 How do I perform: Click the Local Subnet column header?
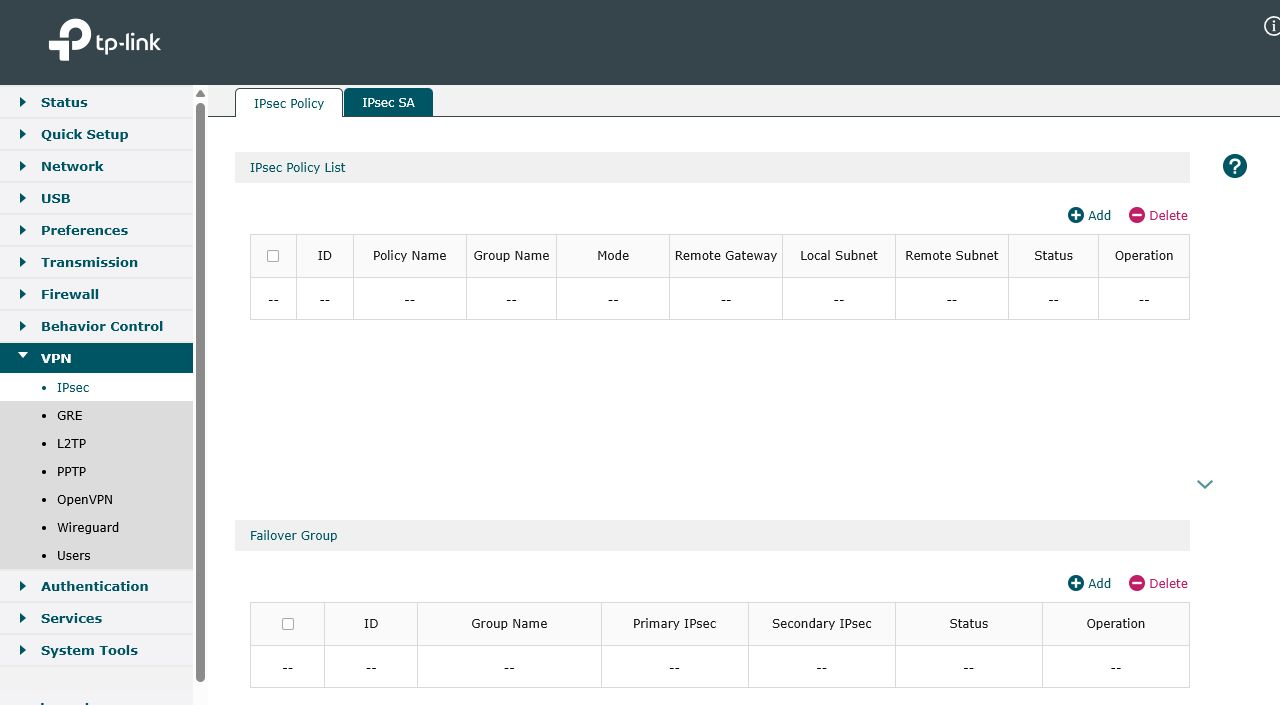[x=839, y=256]
